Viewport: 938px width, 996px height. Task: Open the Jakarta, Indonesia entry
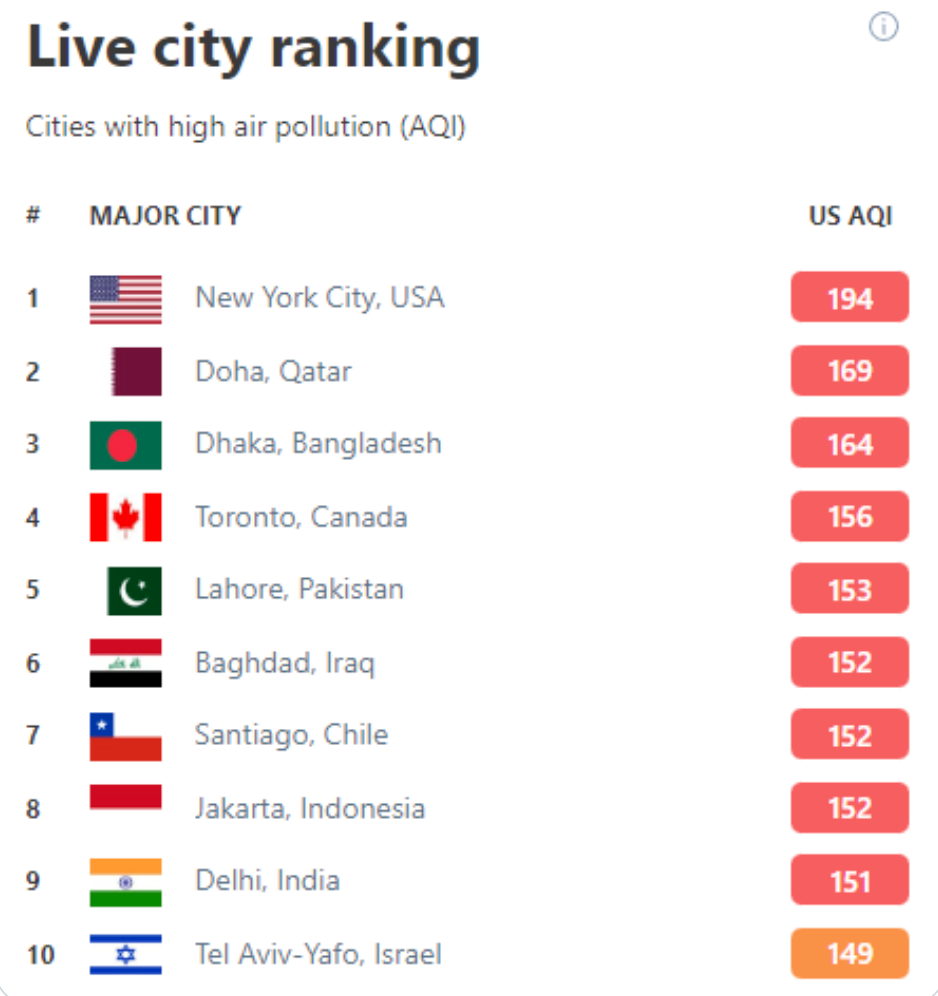[310, 808]
